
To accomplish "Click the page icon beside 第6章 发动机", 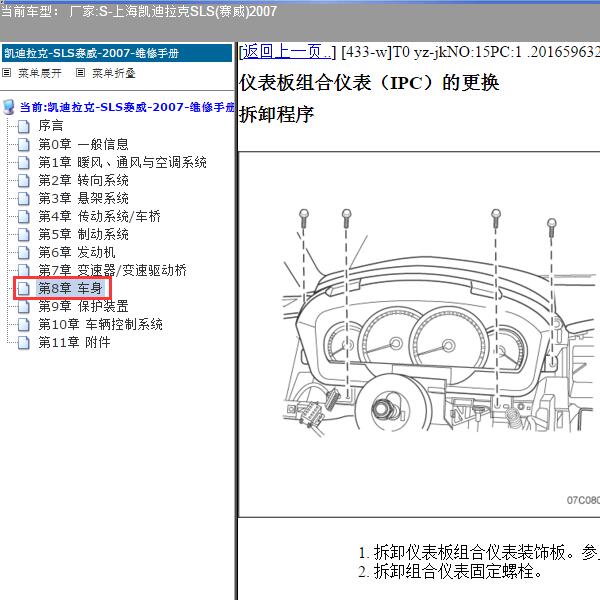I will tap(24, 253).
